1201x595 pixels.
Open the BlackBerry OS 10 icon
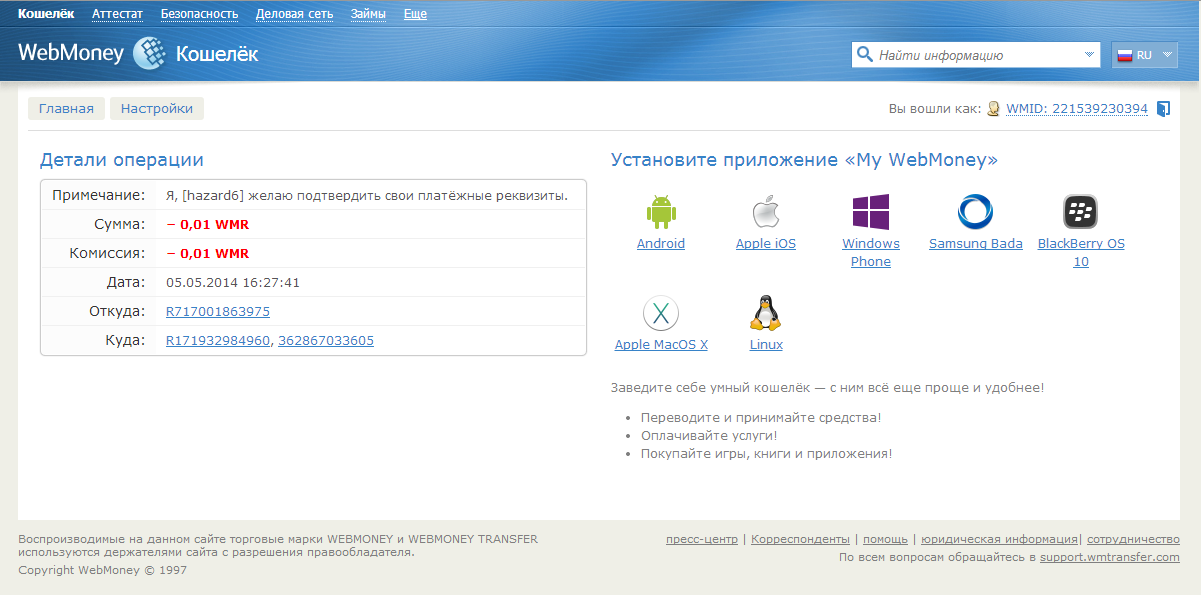point(1080,212)
